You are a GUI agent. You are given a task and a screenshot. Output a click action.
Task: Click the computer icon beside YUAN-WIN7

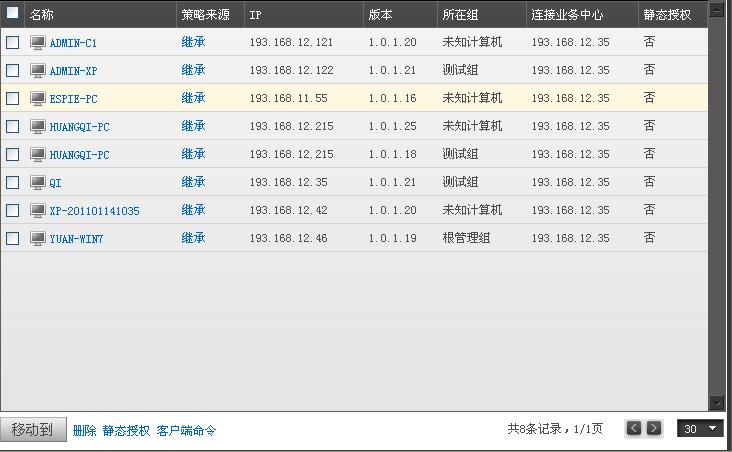(x=38, y=239)
